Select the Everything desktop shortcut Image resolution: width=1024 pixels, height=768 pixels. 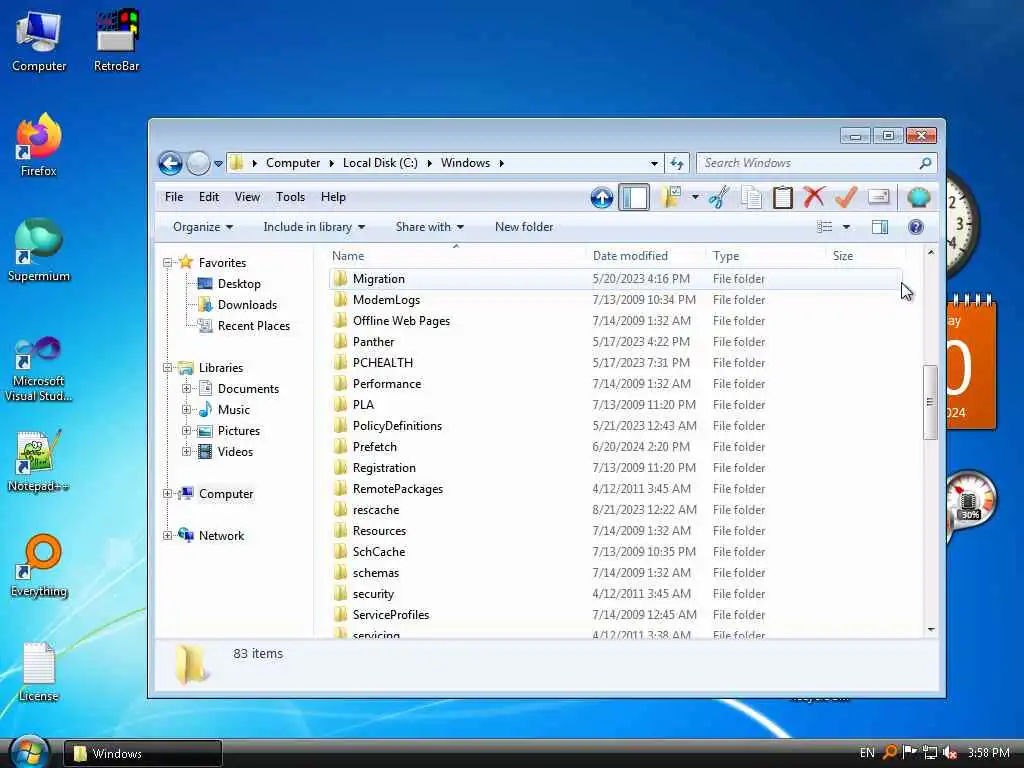(x=39, y=566)
